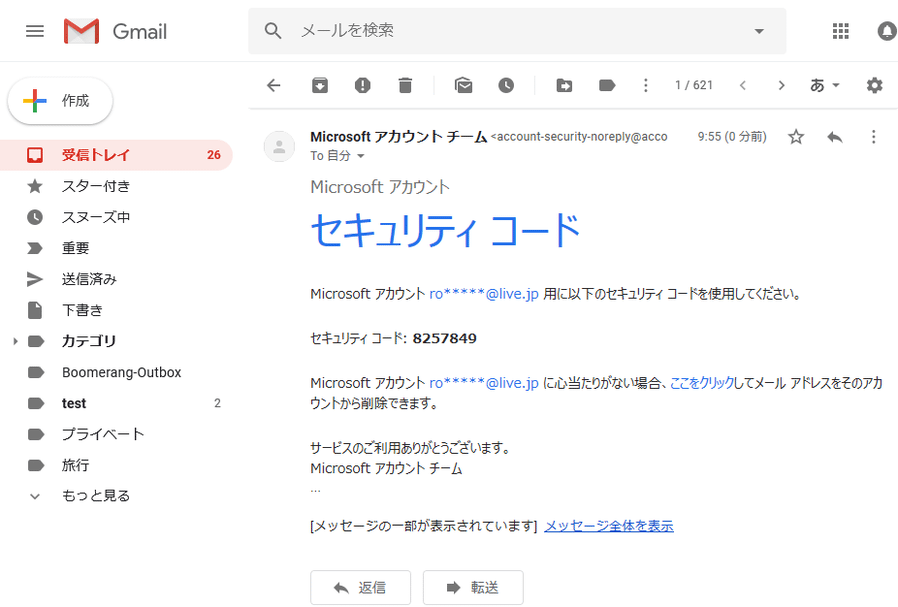Click the セキュリティ コード heading
Screen dimensions: 898x607
pyautogui.click(x=446, y=230)
